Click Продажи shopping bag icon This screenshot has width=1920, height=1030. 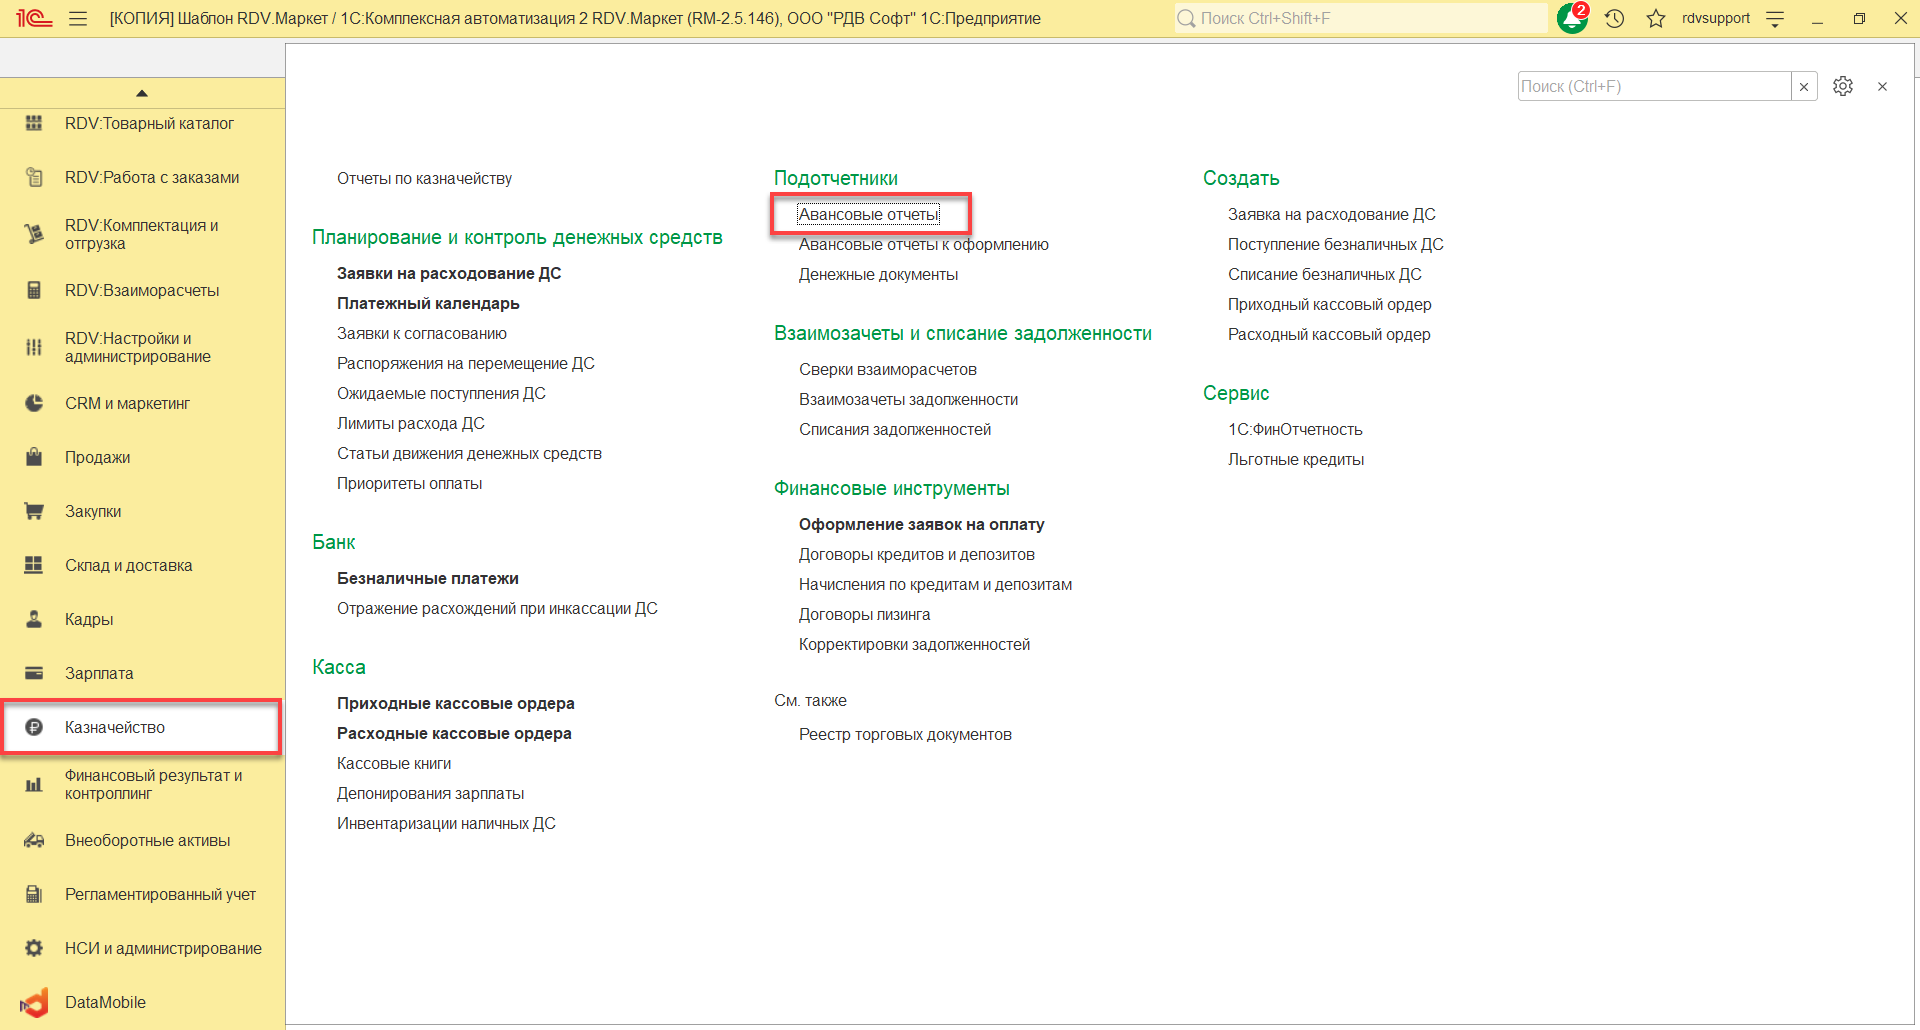(34, 457)
